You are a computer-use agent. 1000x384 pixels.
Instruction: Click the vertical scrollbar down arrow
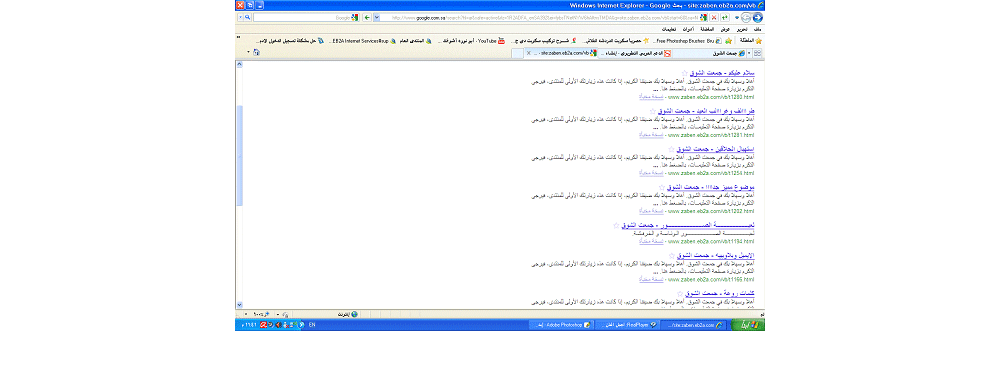(240, 305)
